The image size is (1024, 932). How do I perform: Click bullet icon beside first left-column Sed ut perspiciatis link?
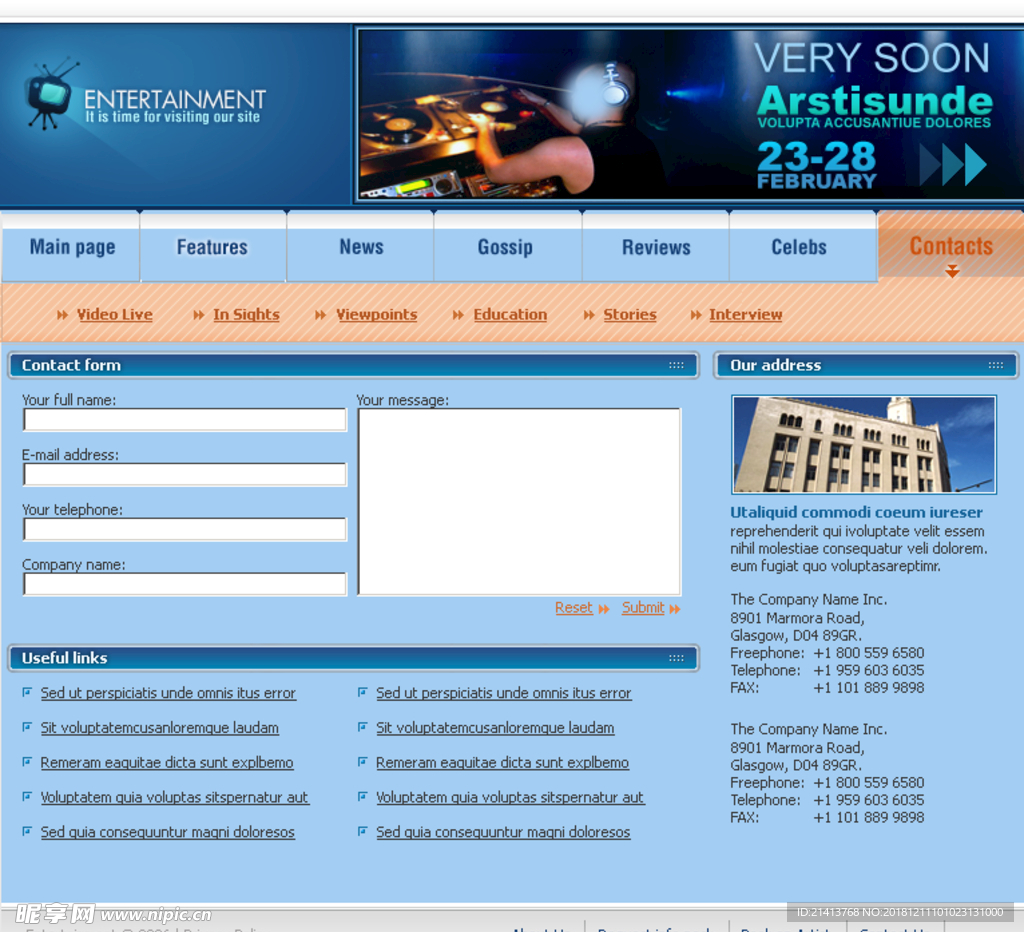(x=27, y=692)
